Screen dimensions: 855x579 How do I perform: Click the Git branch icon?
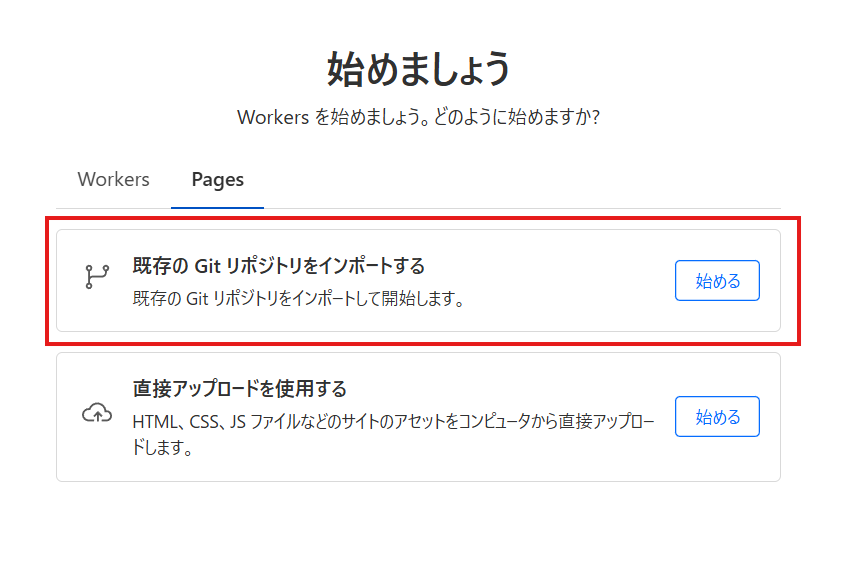coord(97,276)
